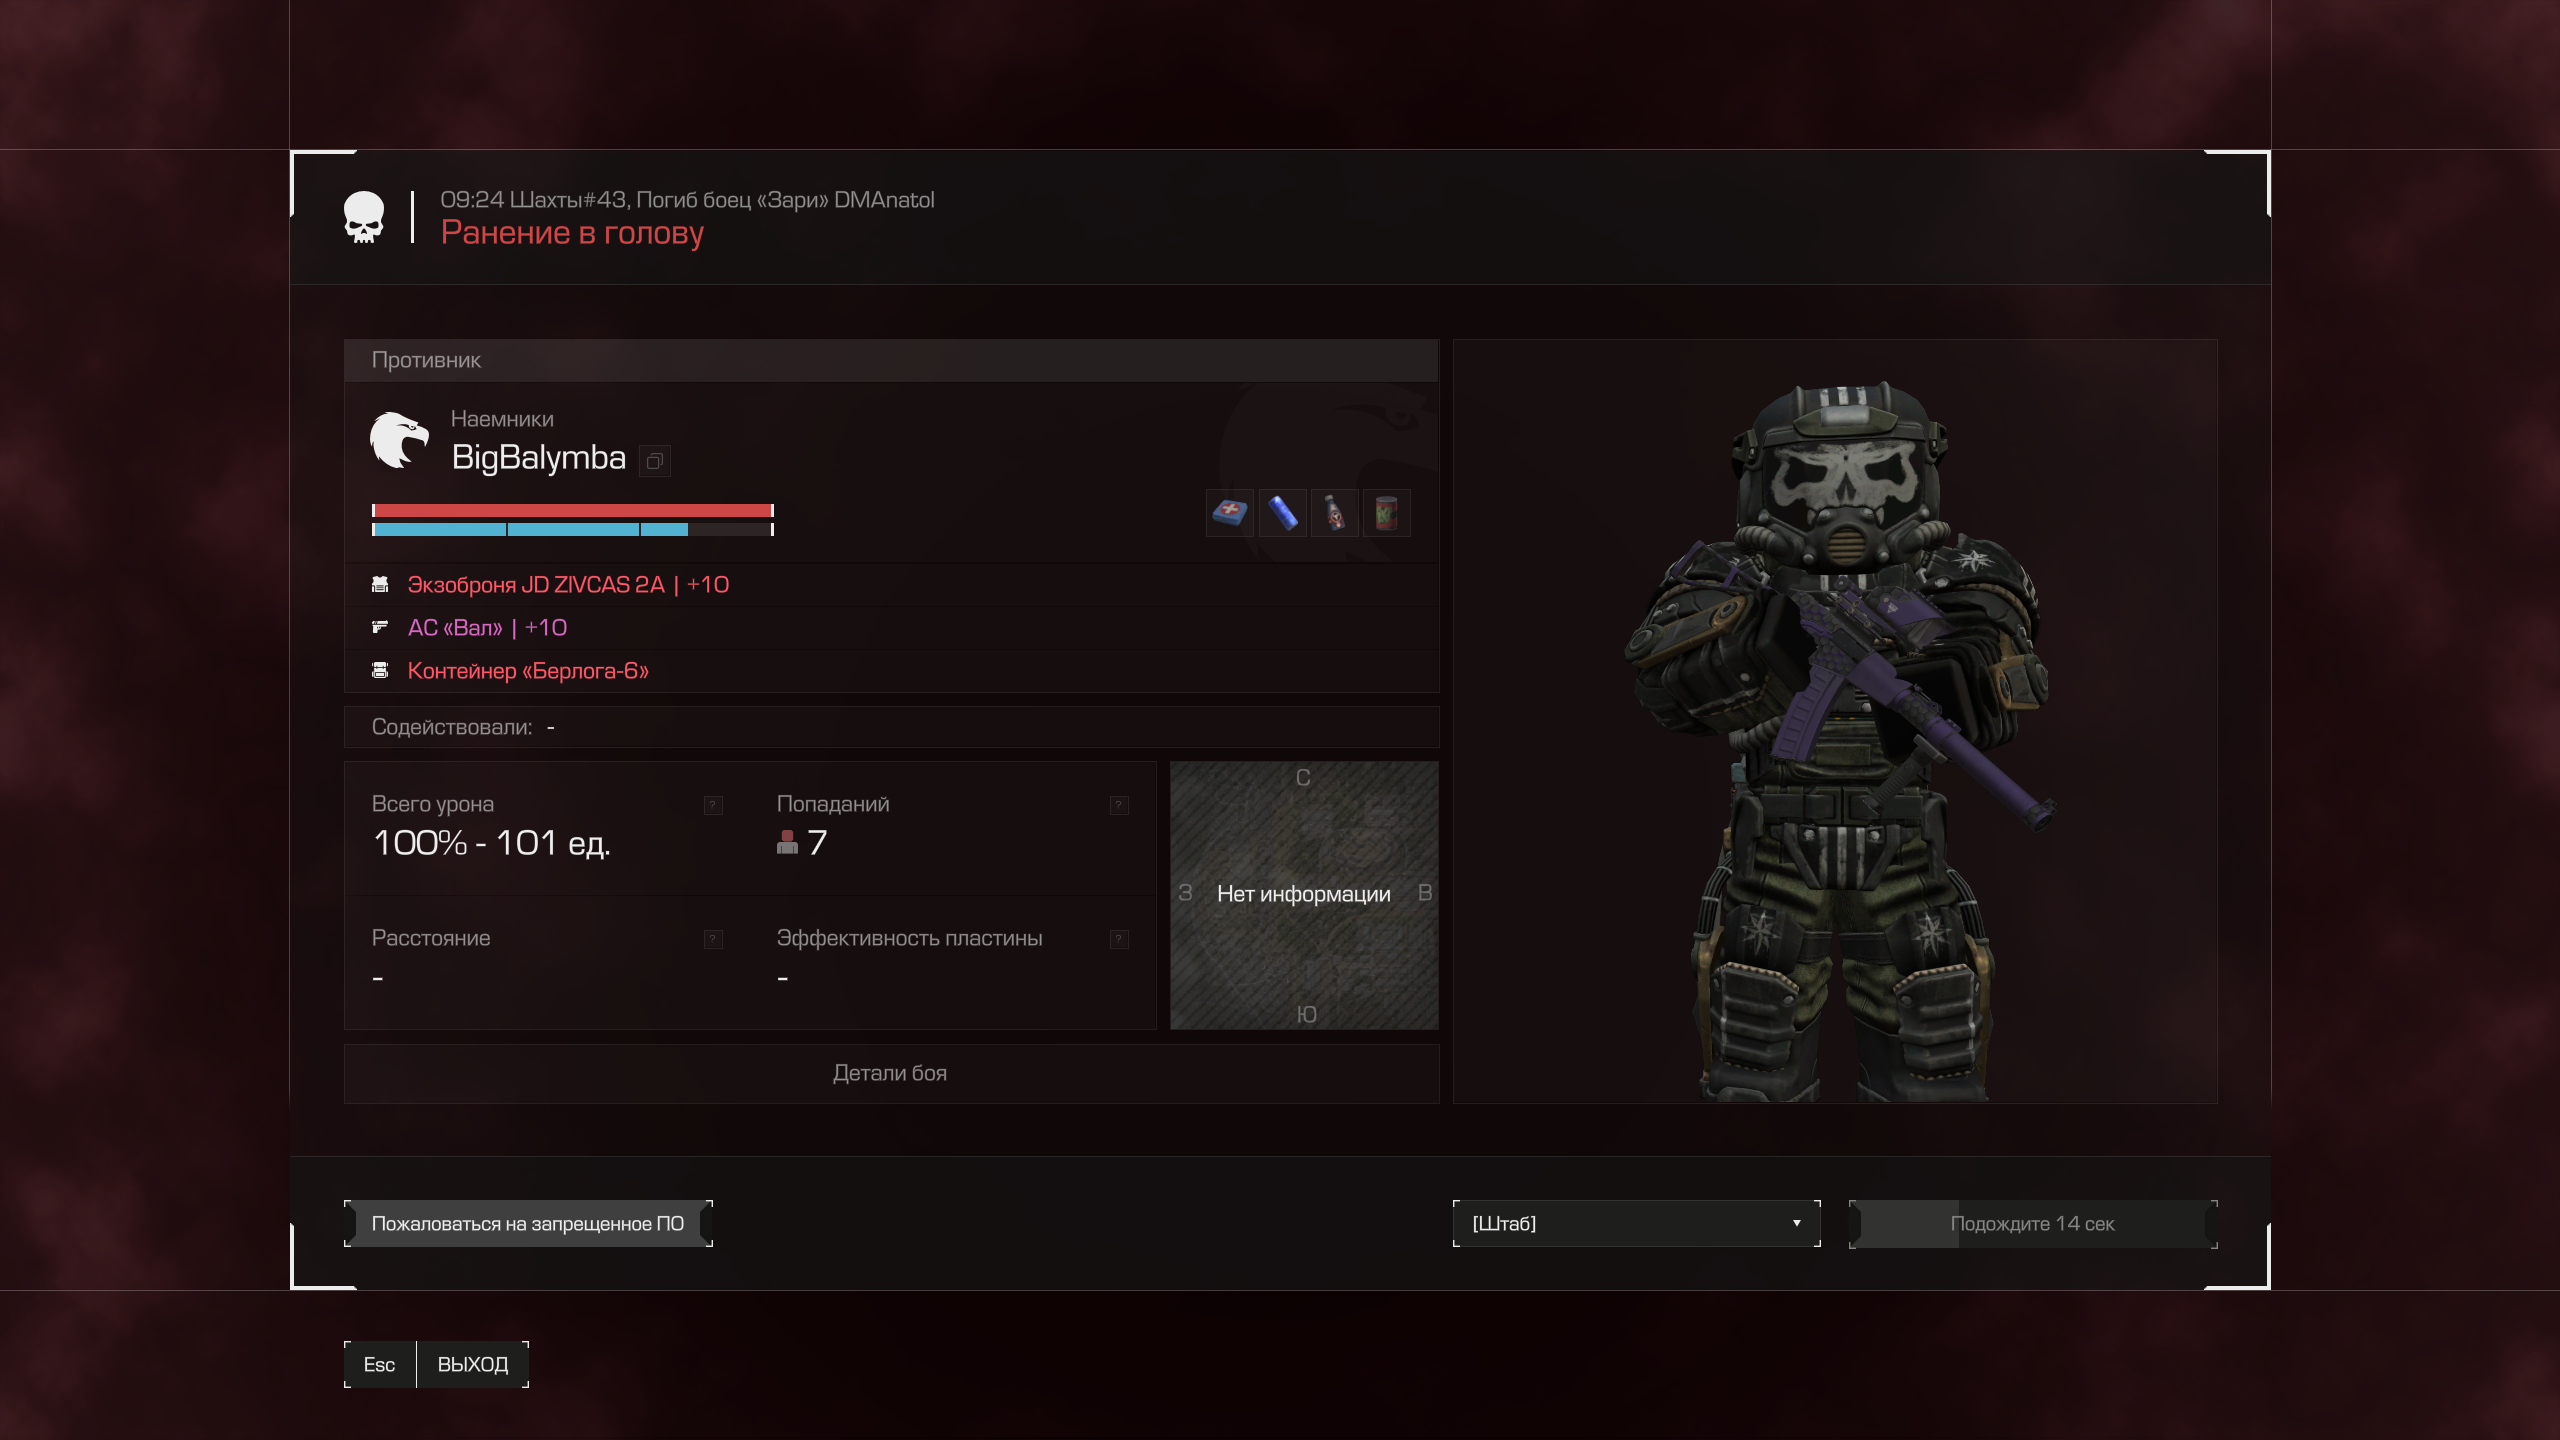The width and height of the screenshot is (2560, 1440).
Task: Click the [Штаб] dropdown arrow
Action: click(1796, 1223)
